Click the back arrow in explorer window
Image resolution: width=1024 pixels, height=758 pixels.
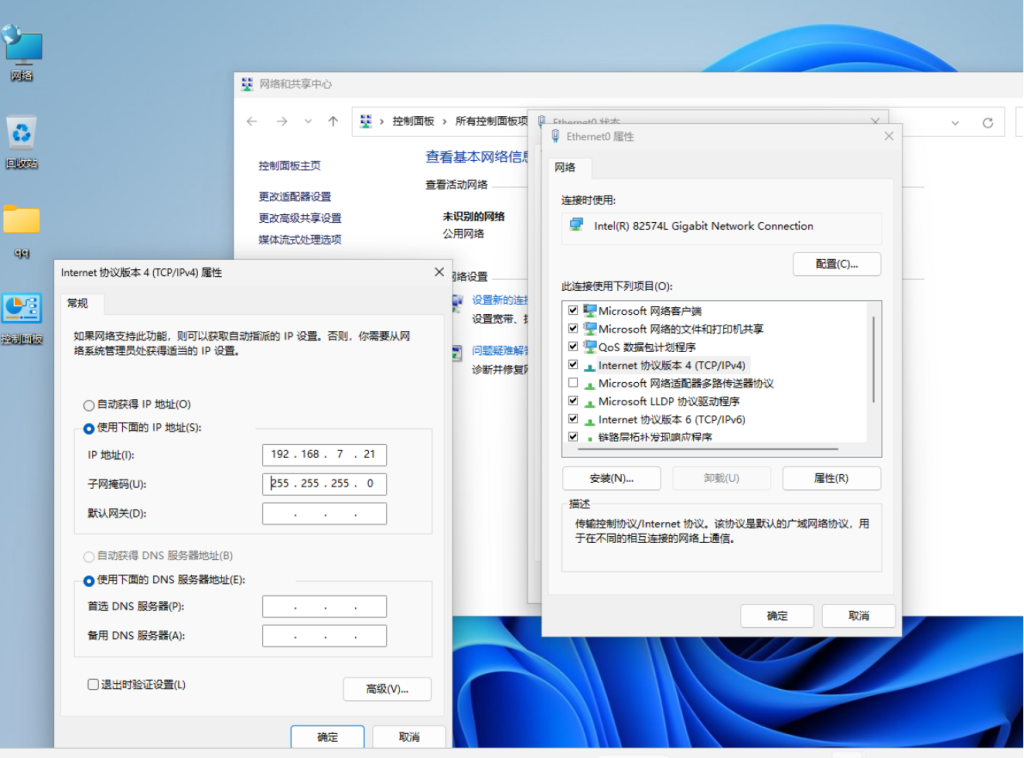pos(252,122)
